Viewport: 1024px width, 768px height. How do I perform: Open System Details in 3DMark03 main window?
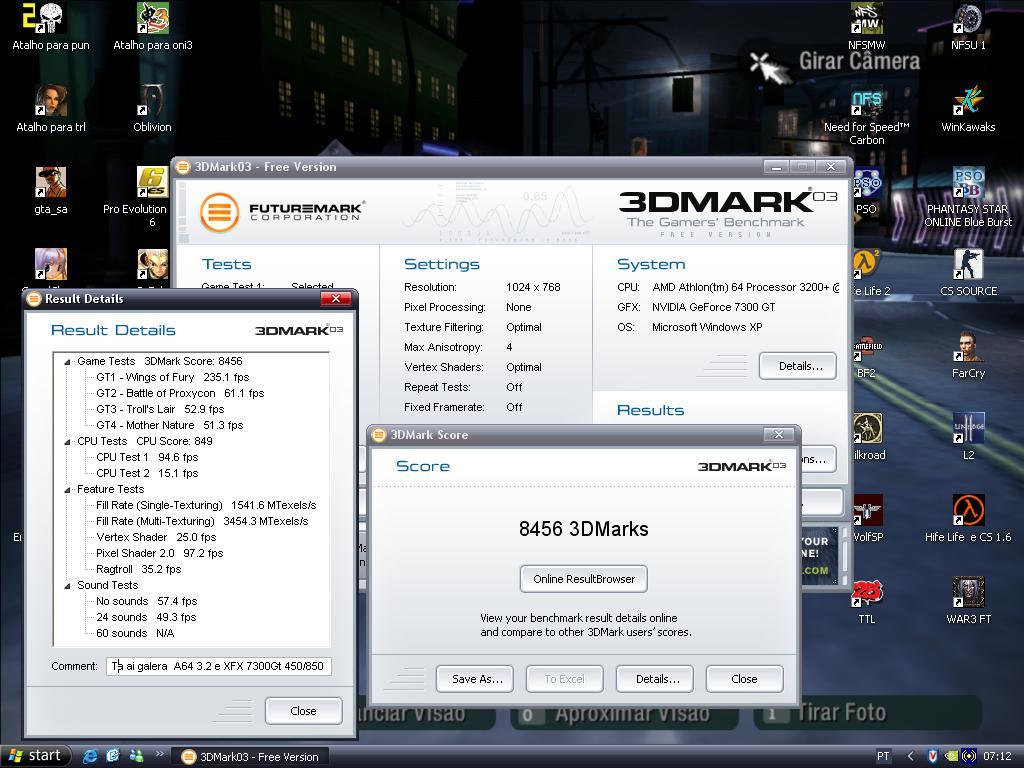798,366
